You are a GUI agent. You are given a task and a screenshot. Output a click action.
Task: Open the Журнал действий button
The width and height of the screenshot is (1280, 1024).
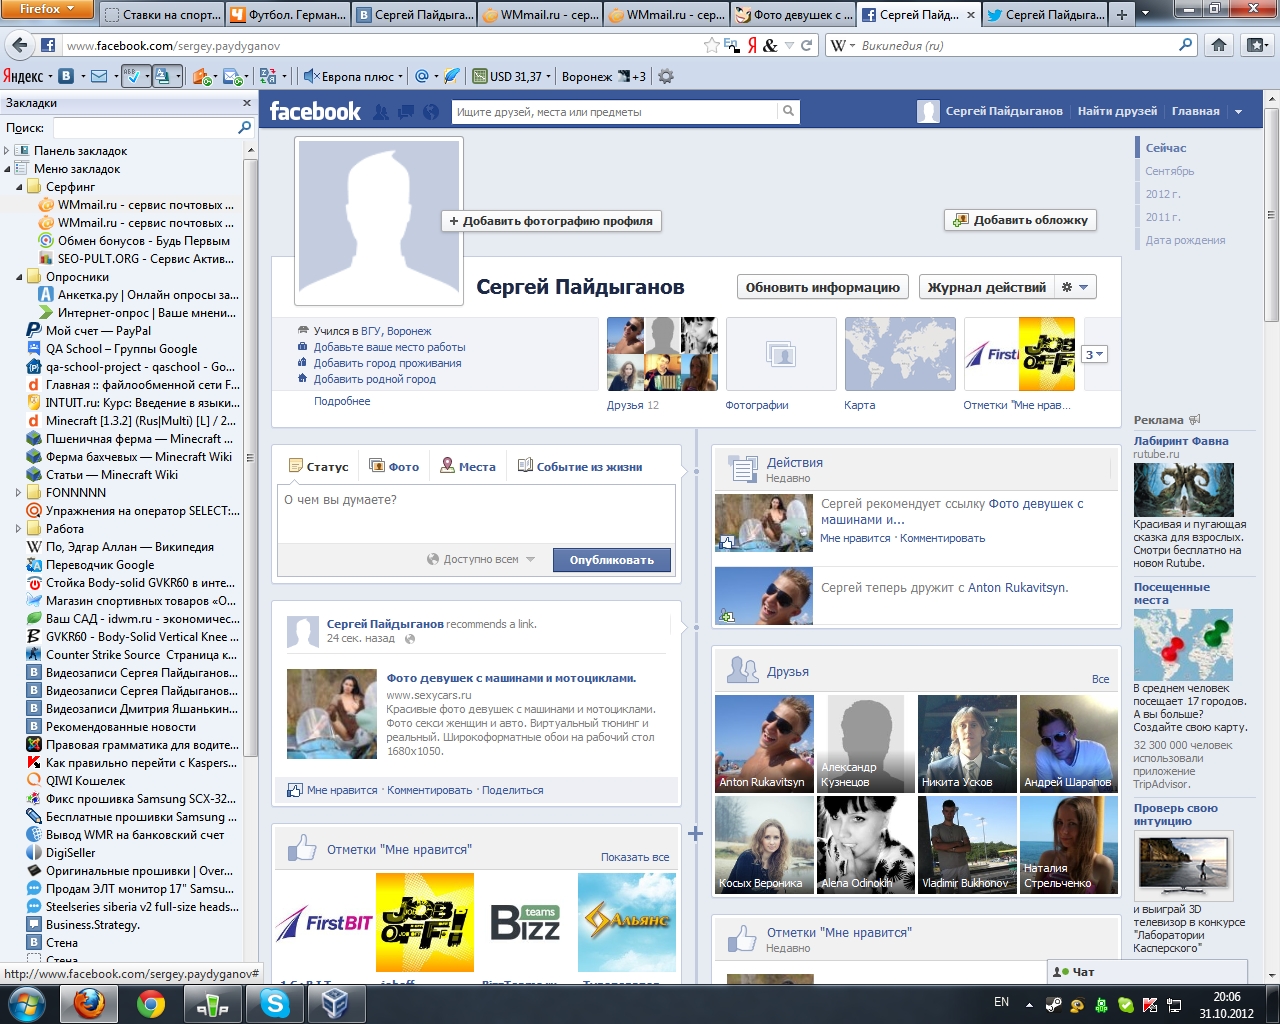point(987,287)
